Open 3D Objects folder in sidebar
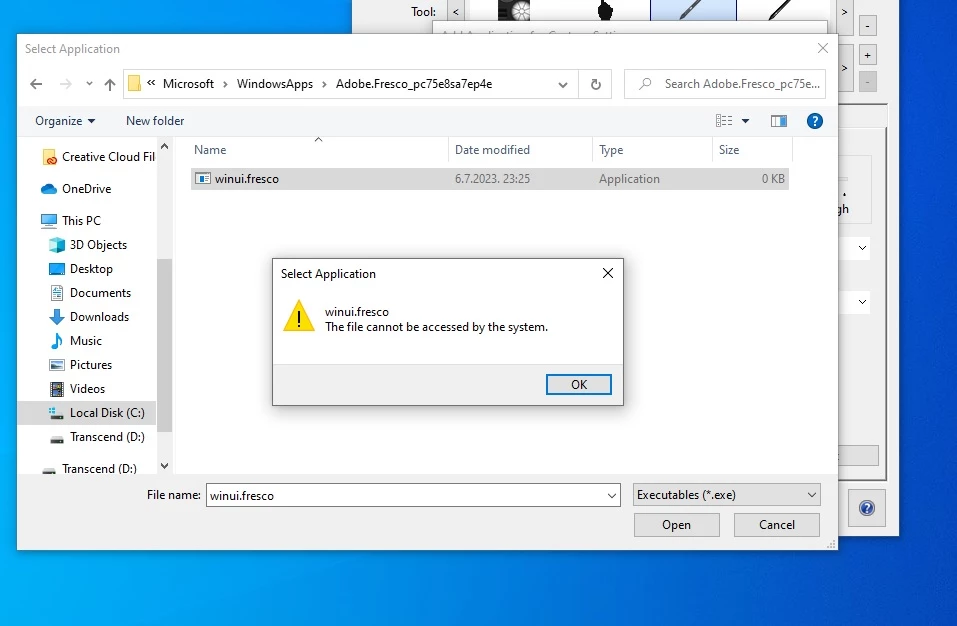This screenshot has width=957, height=626. (88, 245)
